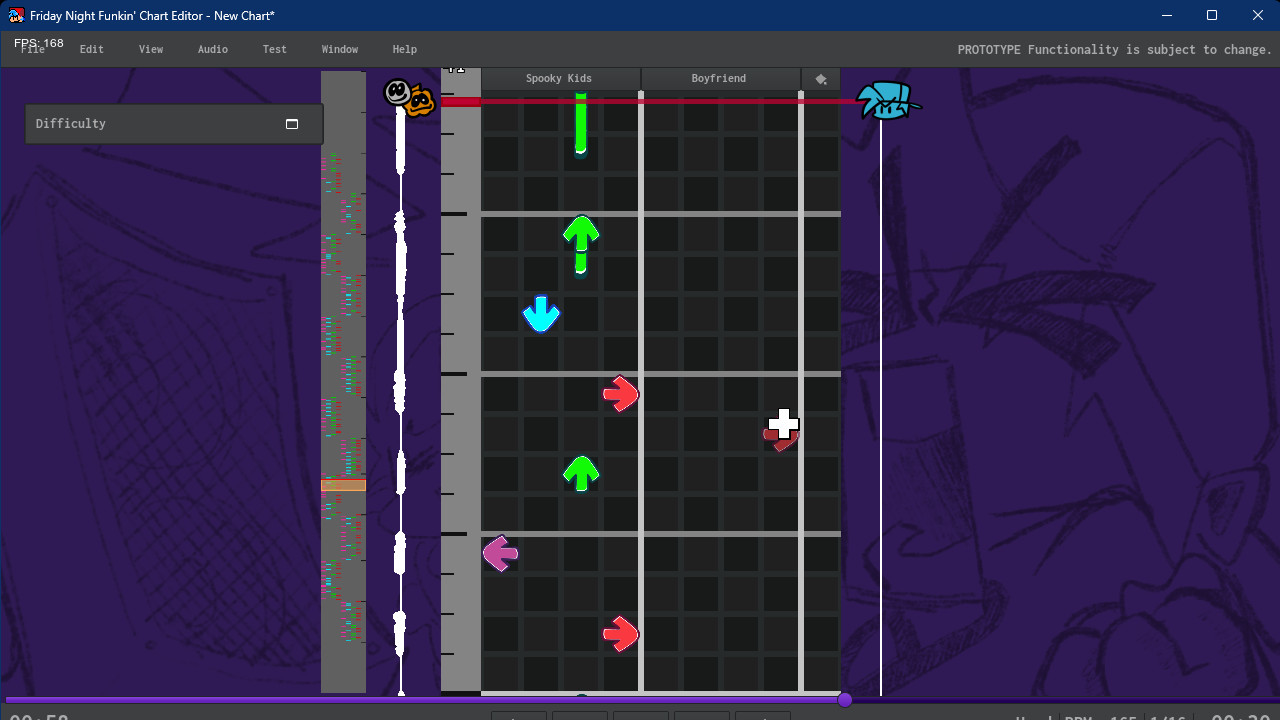Screen dimensions: 1280x720
Task: Open the Edit menu
Action: coord(92,49)
